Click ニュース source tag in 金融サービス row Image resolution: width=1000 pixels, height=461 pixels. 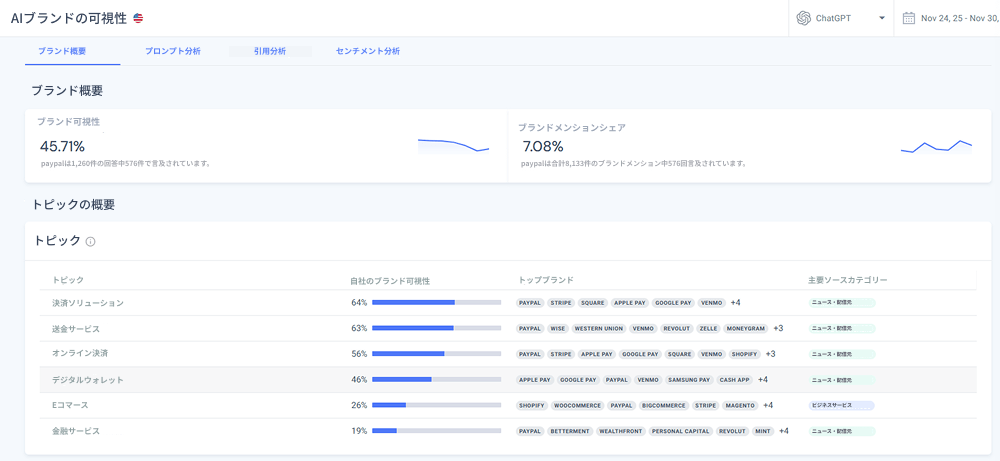click(x=841, y=431)
